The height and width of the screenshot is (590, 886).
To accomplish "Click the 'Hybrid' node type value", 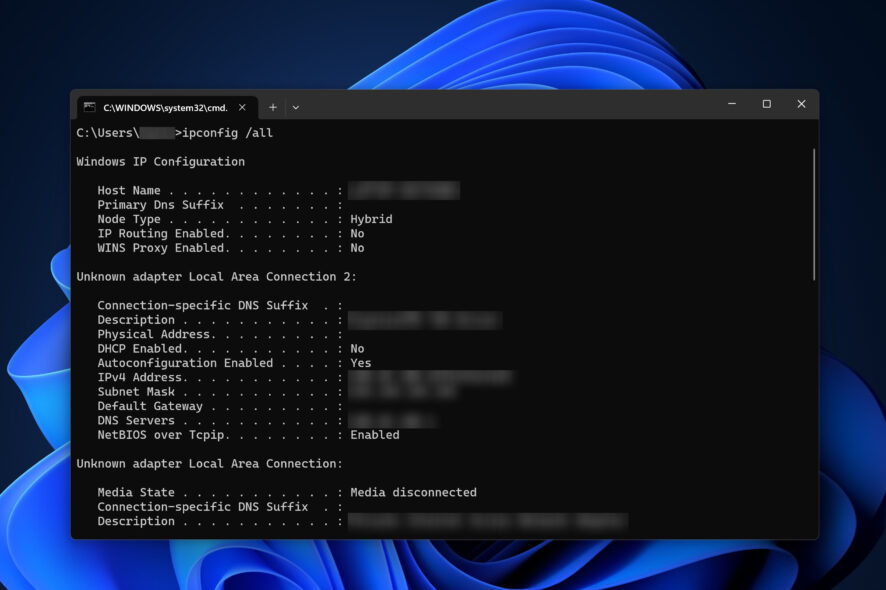I will [x=371, y=219].
